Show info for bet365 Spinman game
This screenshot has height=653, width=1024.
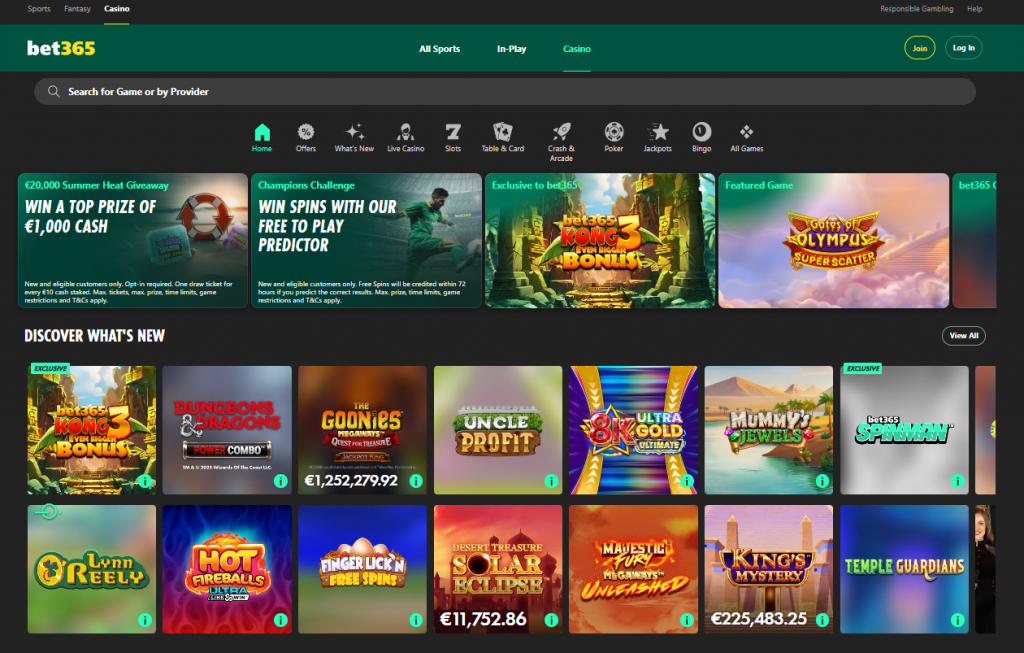[957, 481]
